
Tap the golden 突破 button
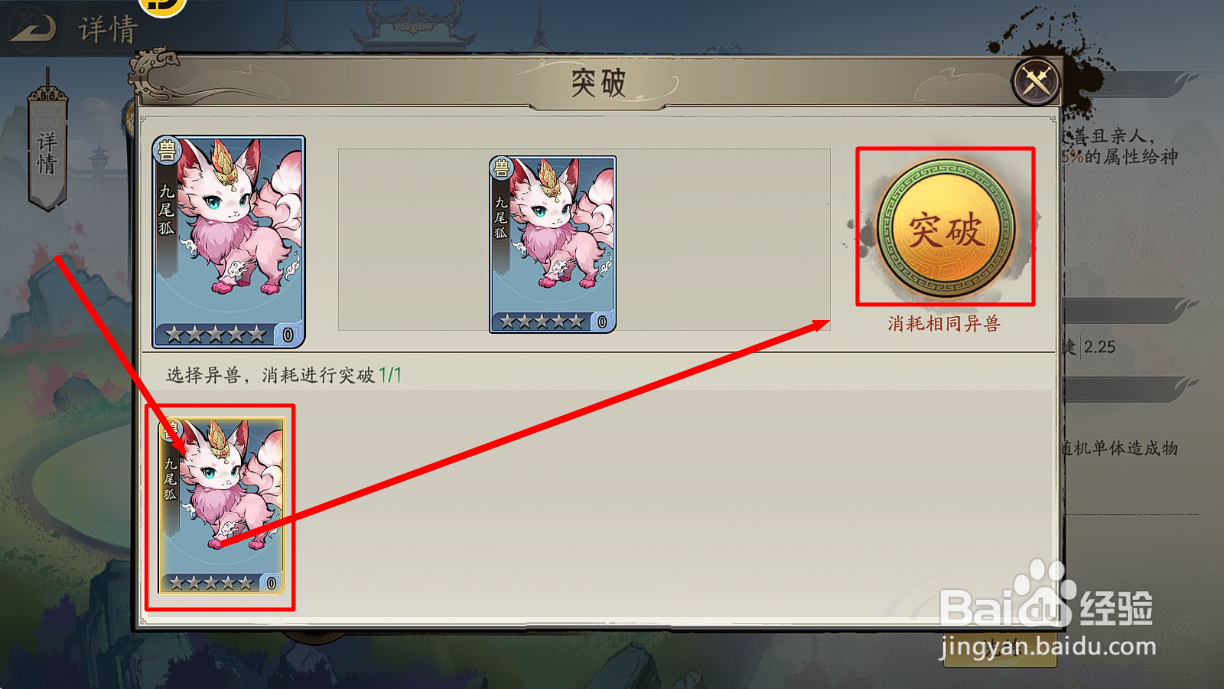click(945, 228)
